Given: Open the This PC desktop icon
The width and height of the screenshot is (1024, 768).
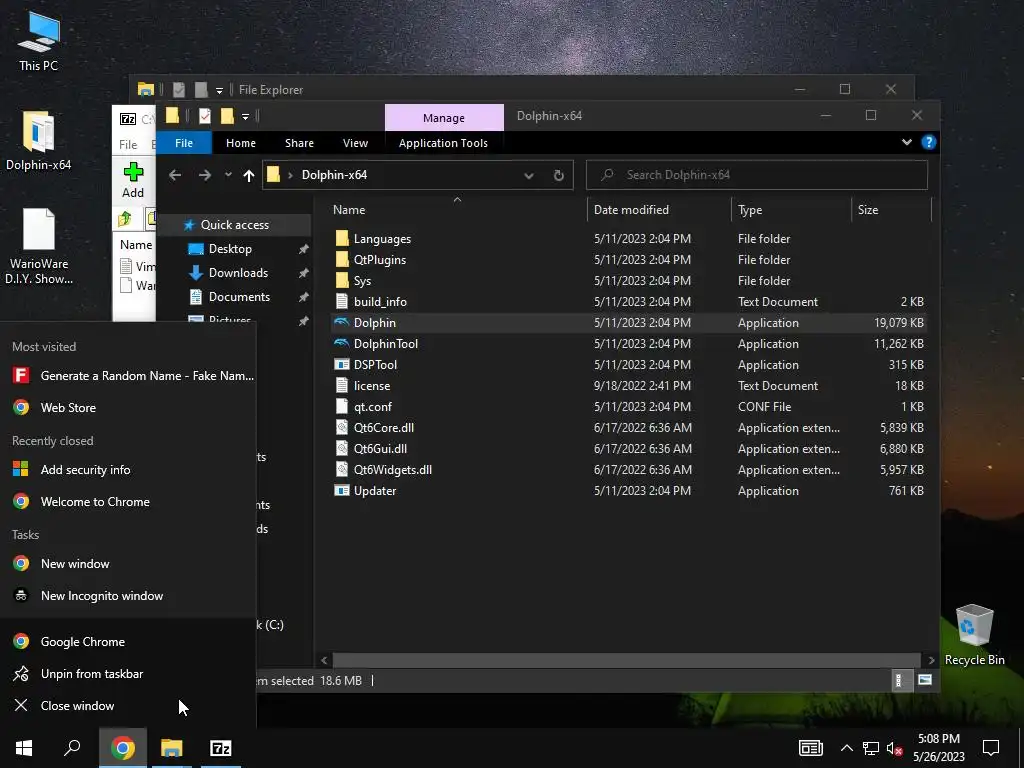Looking at the screenshot, I should coord(39,41).
